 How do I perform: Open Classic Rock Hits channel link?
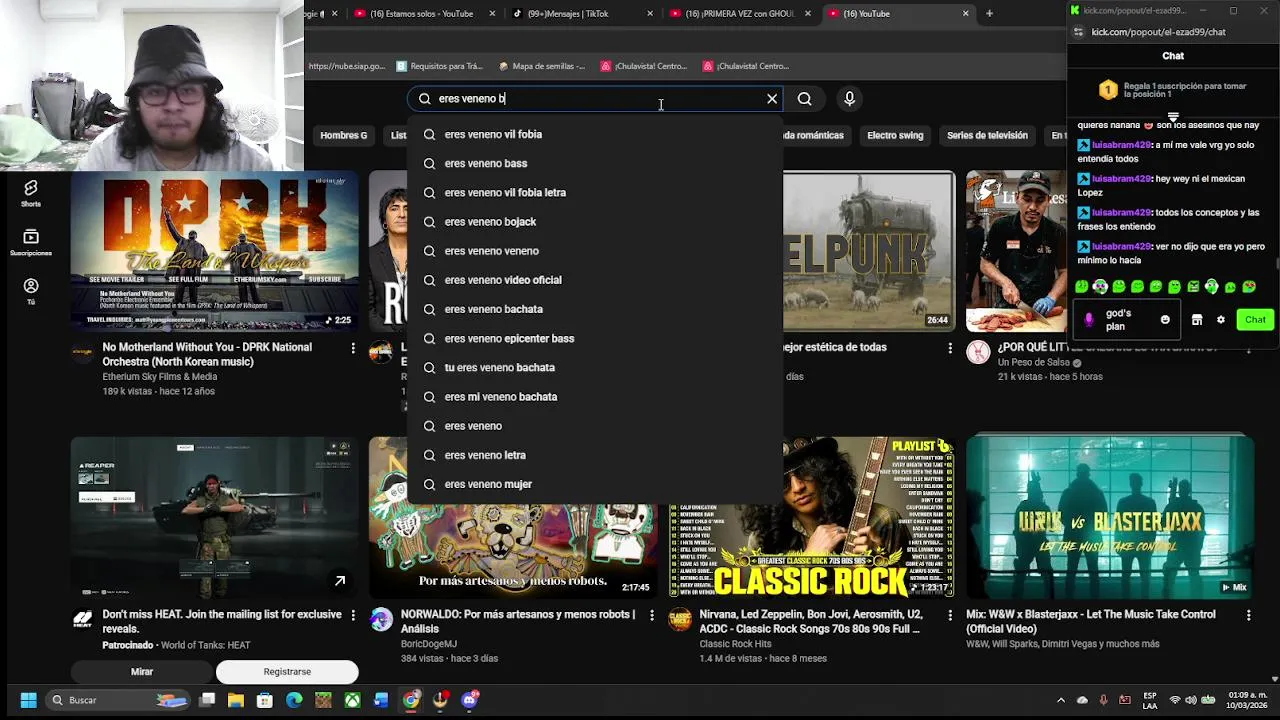(735, 644)
